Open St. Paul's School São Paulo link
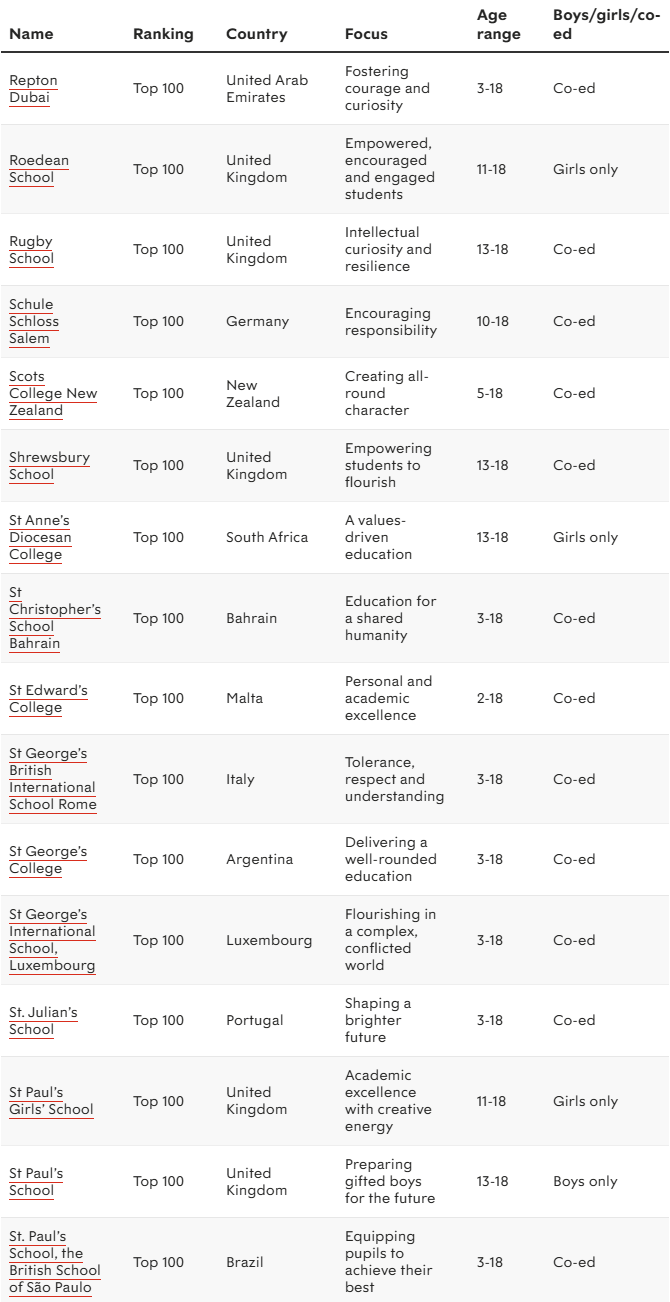 (x=54, y=1262)
